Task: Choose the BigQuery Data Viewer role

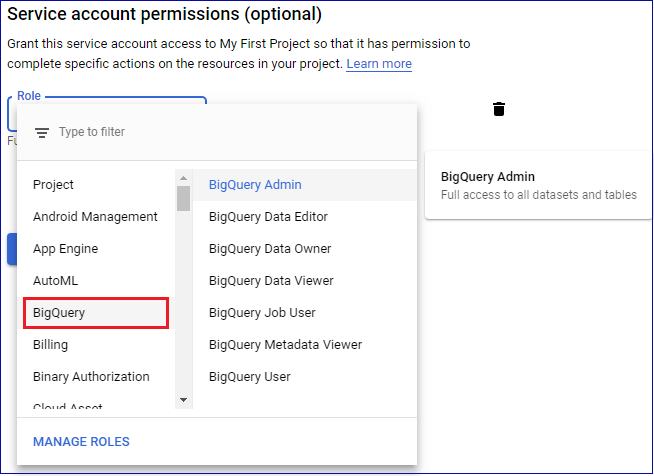Action: (x=271, y=281)
